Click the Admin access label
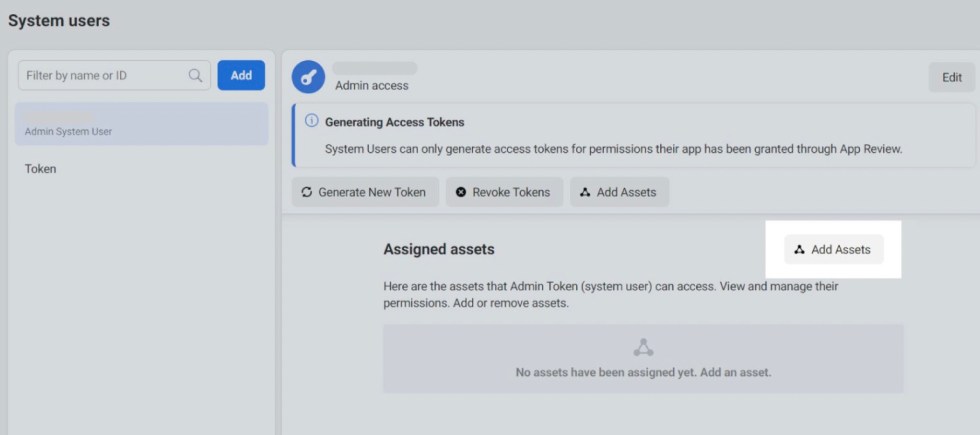980x435 pixels. tap(371, 86)
